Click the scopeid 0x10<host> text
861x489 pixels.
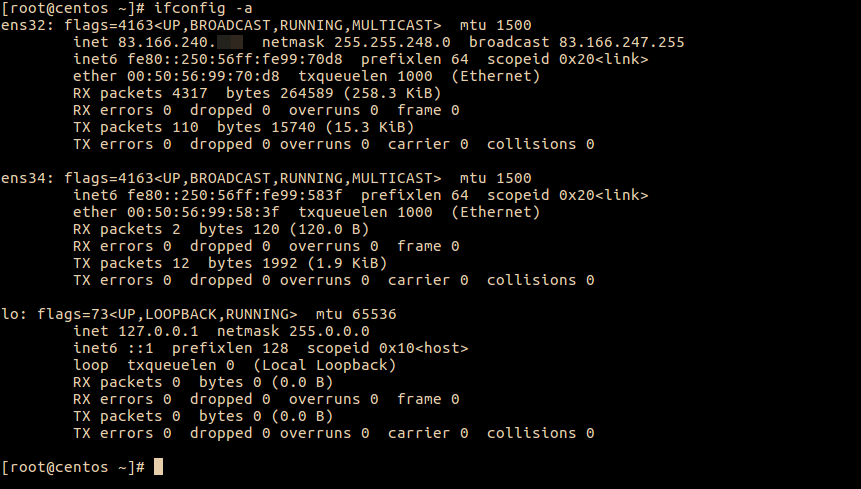(x=387, y=348)
